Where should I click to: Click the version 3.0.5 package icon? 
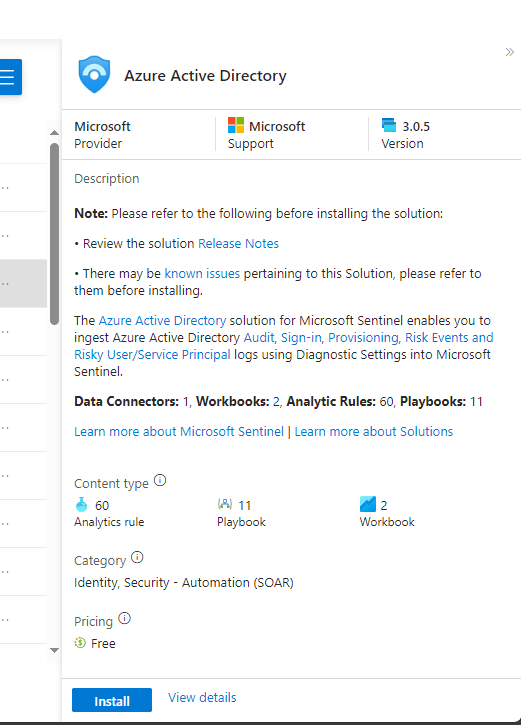pyautogui.click(x=389, y=125)
